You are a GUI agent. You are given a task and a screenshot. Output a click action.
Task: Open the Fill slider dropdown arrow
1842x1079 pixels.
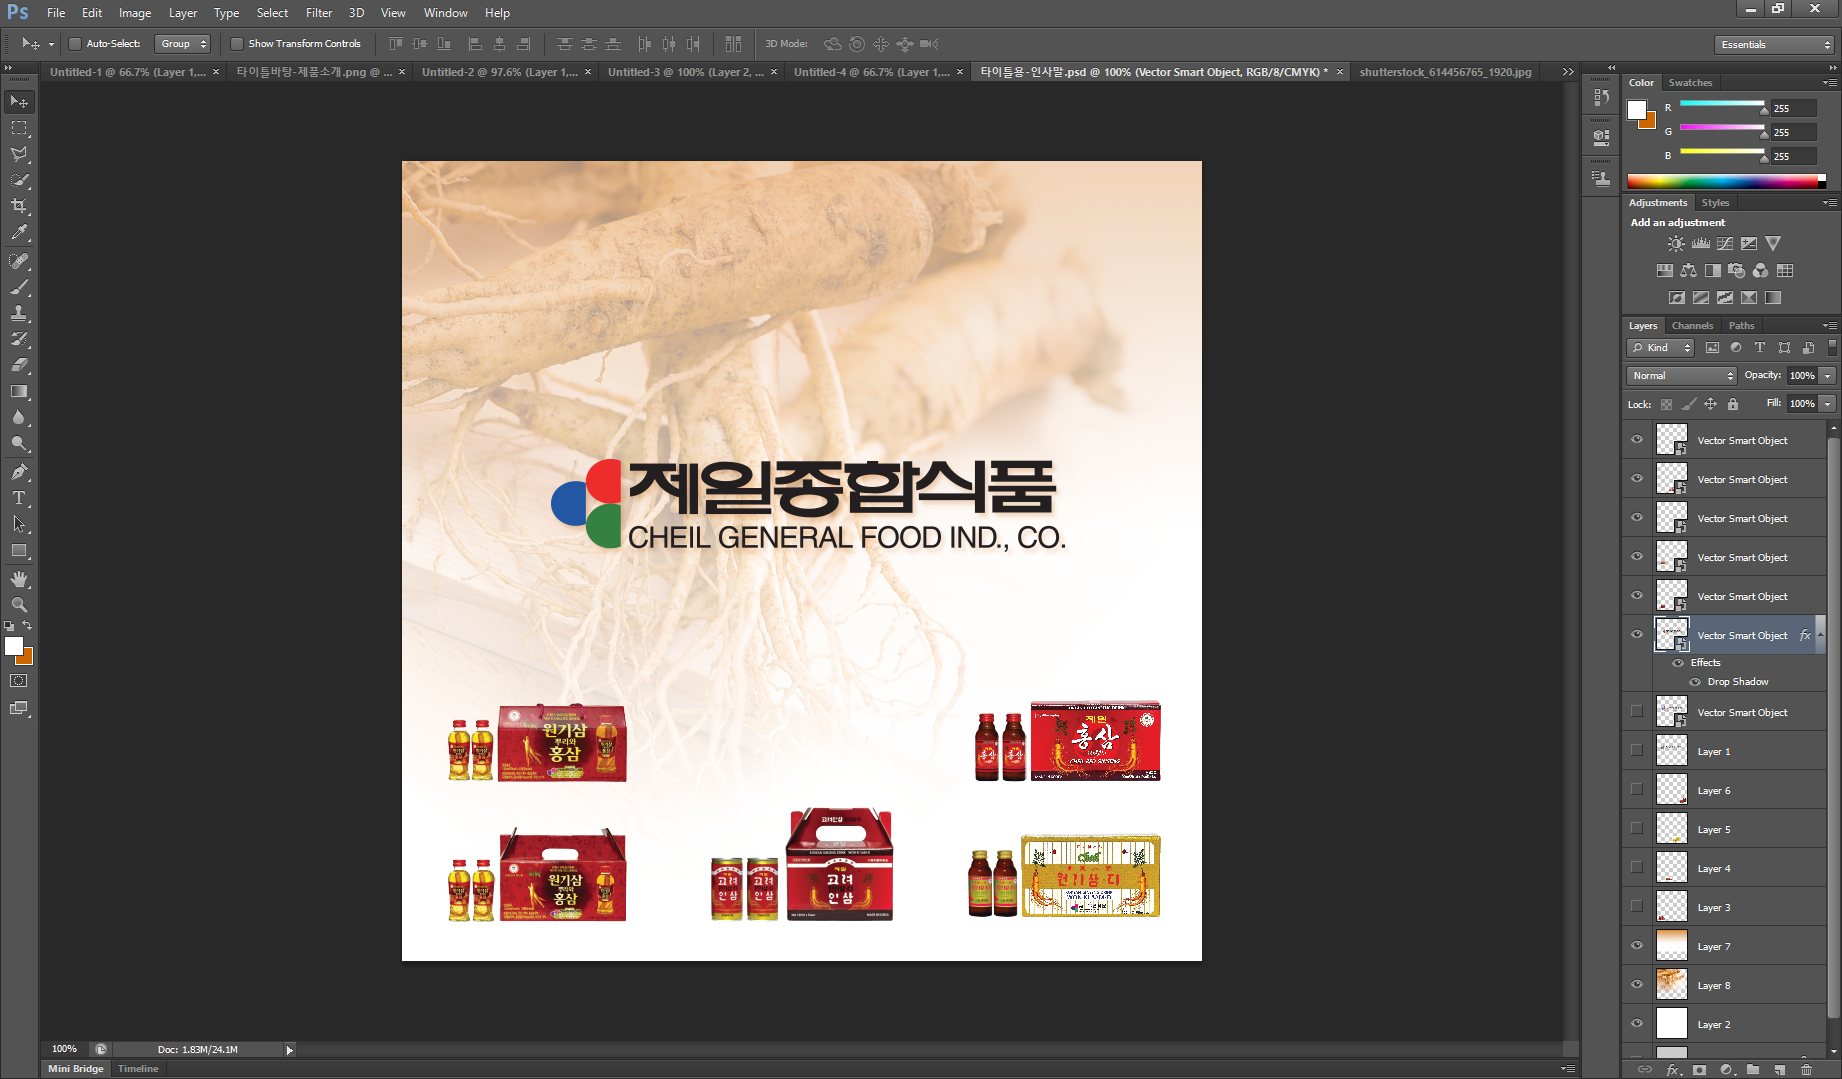point(1828,404)
